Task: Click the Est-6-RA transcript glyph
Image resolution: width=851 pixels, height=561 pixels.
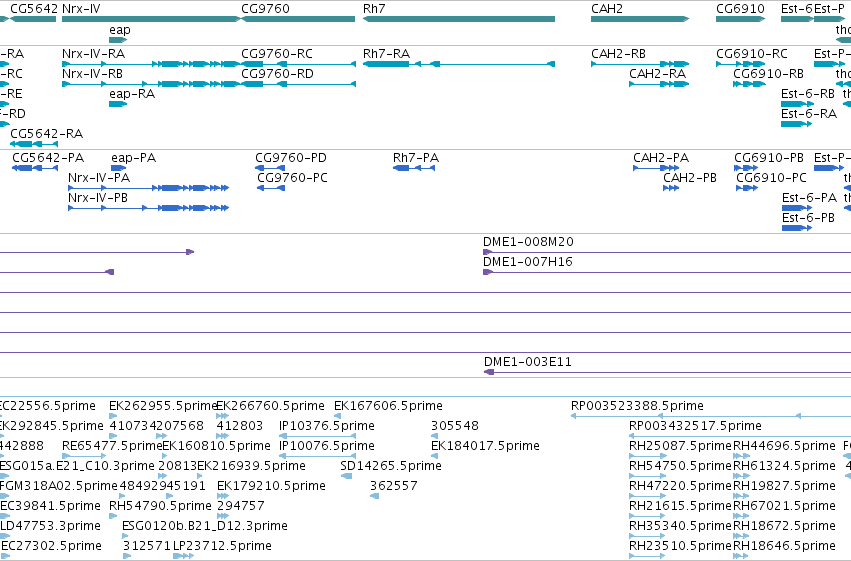Action: pyautogui.click(x=796, y=124)
